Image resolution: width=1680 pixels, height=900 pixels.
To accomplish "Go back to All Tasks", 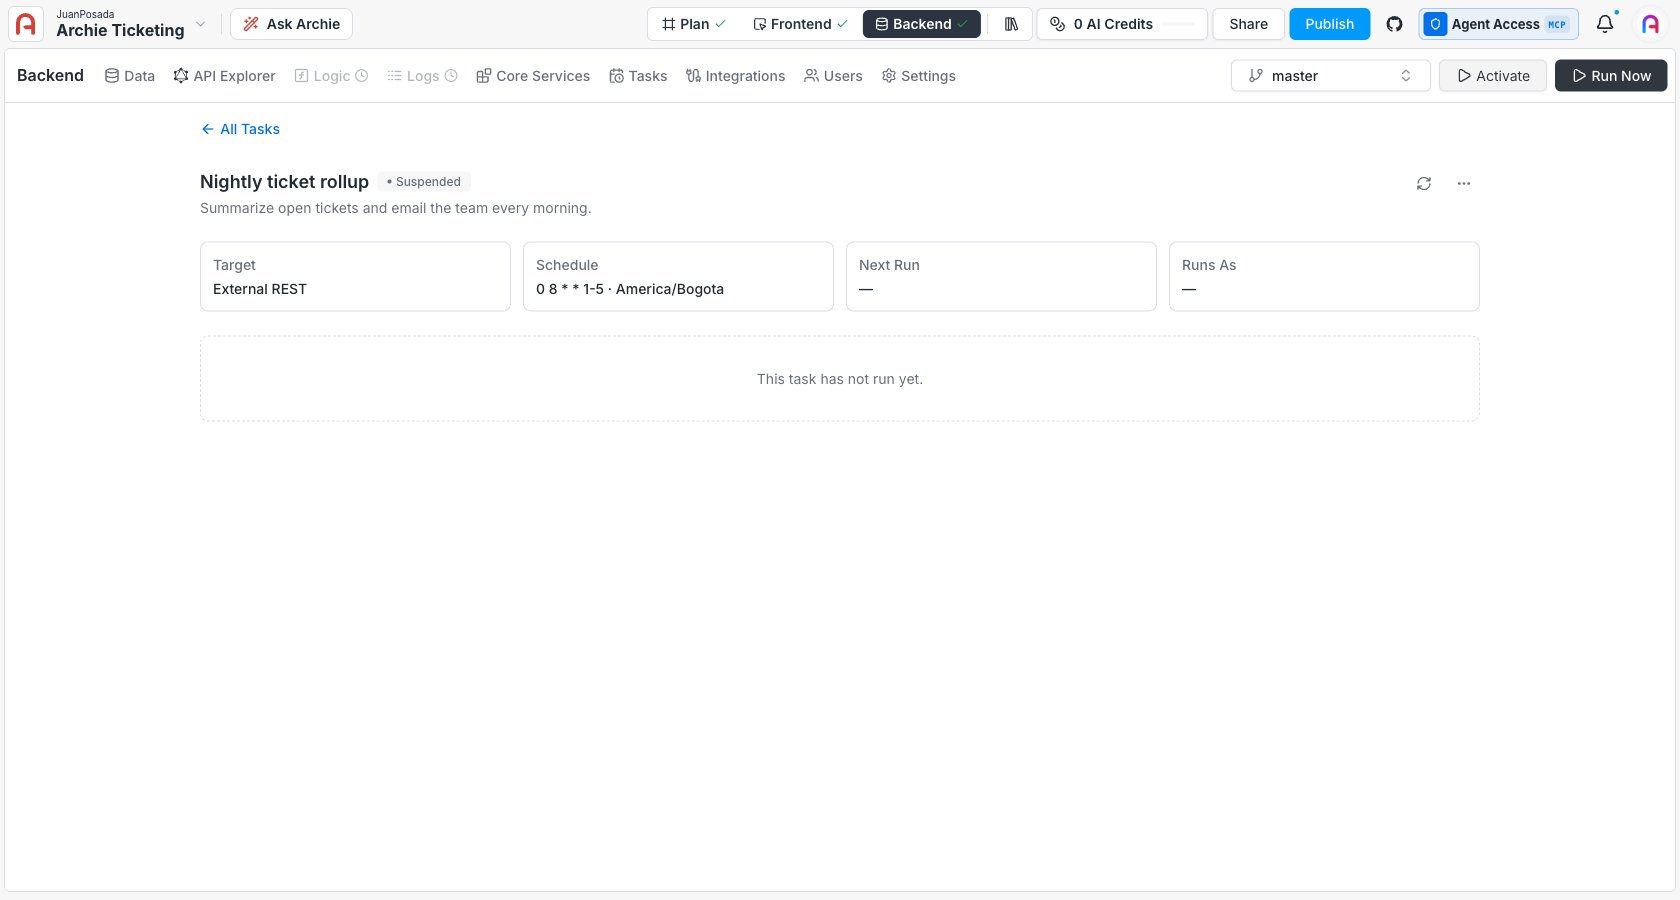I will click(240, 129).
